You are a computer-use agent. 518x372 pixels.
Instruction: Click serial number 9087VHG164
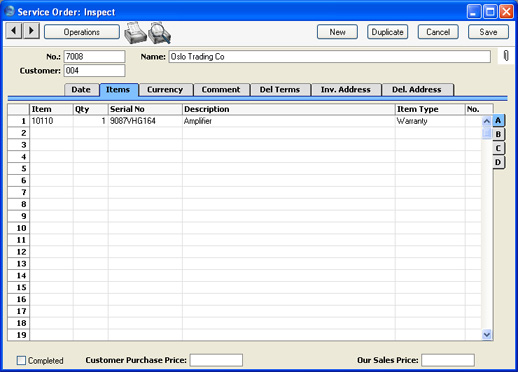tap(145, 121)
